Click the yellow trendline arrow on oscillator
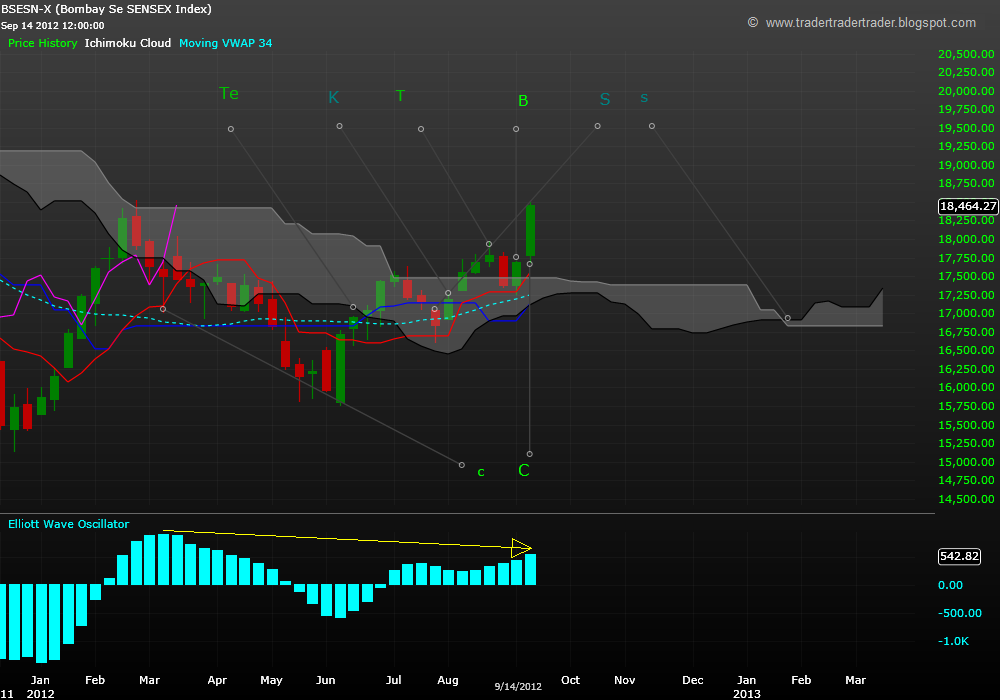The width and height of the screenshot is (1000, 700). pyautogui.click(x=520, y=546)
